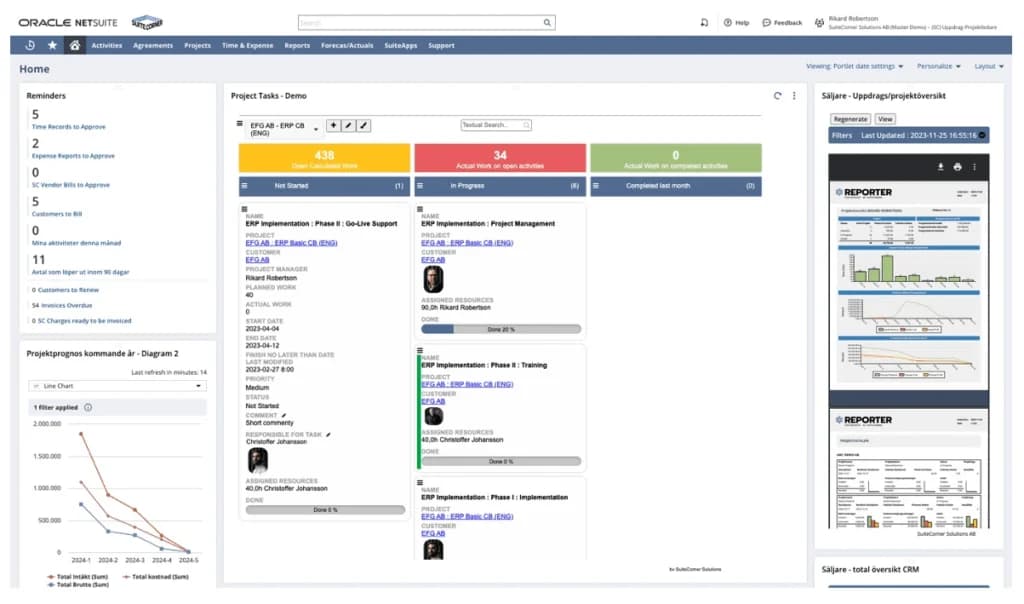Click the Regenerate button
1024x604 pixels.
tap(850, 119)
